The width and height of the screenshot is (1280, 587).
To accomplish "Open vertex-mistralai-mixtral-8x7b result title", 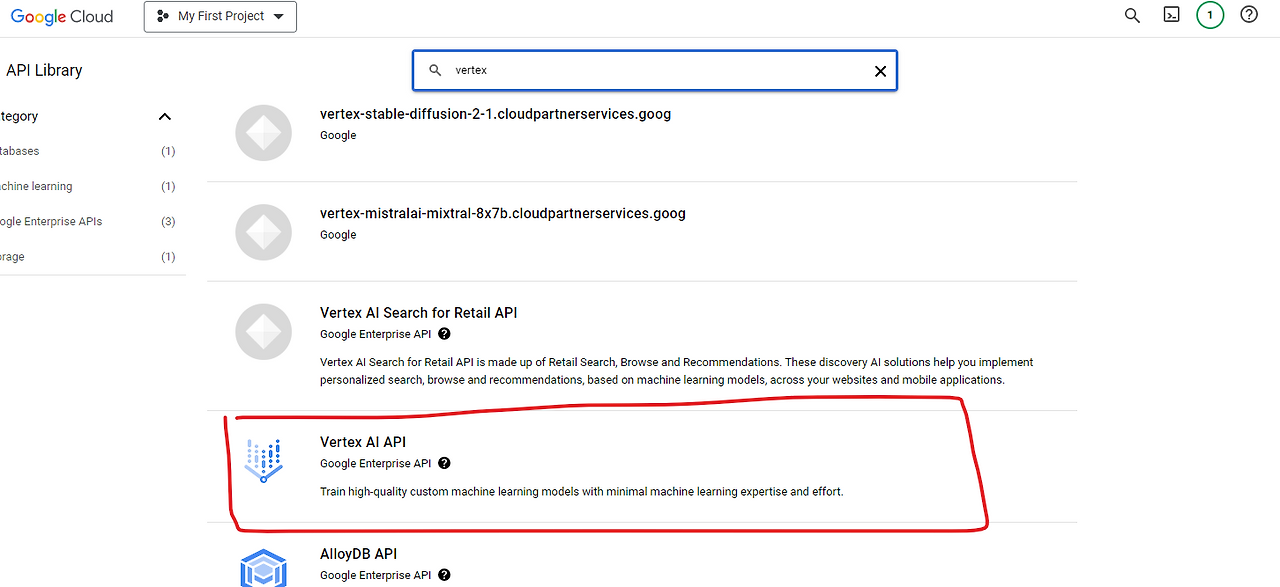I will pos(503,213).
